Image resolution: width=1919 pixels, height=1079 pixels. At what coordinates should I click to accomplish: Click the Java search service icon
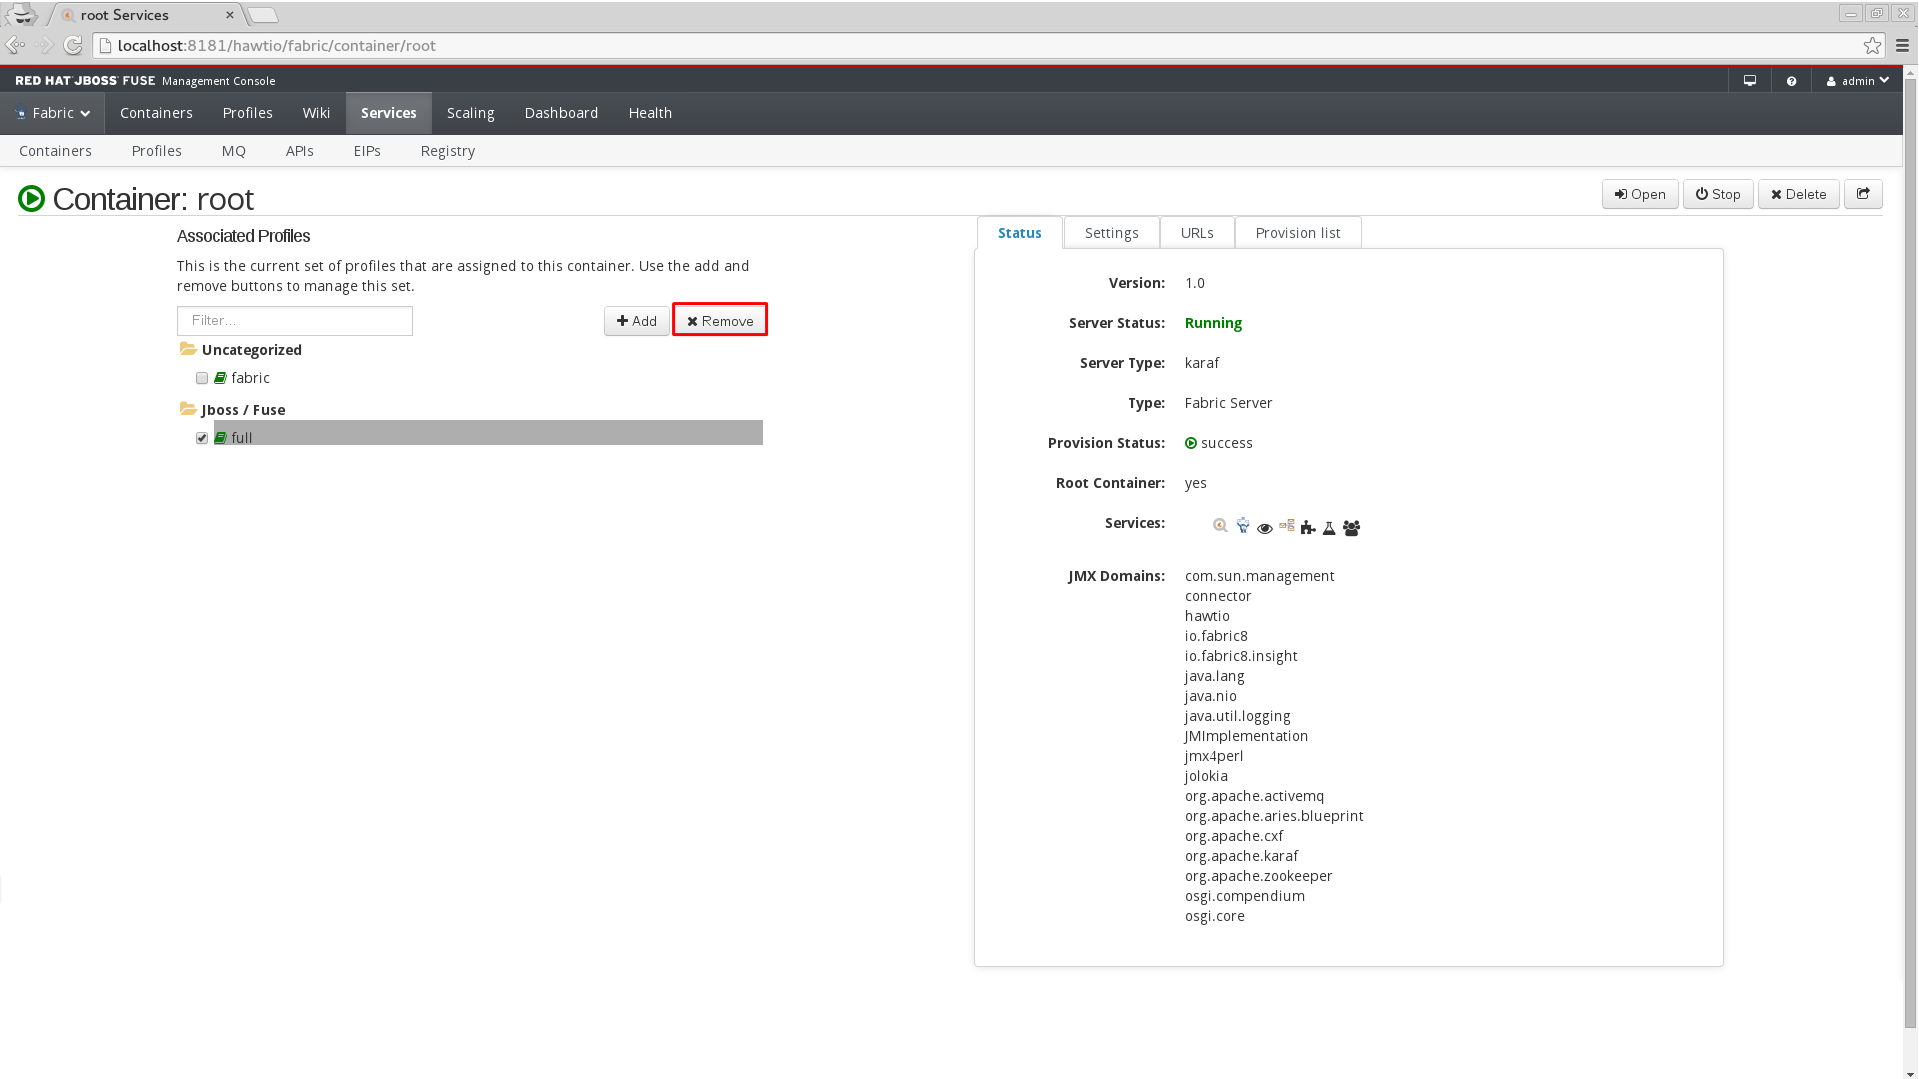1220,526
